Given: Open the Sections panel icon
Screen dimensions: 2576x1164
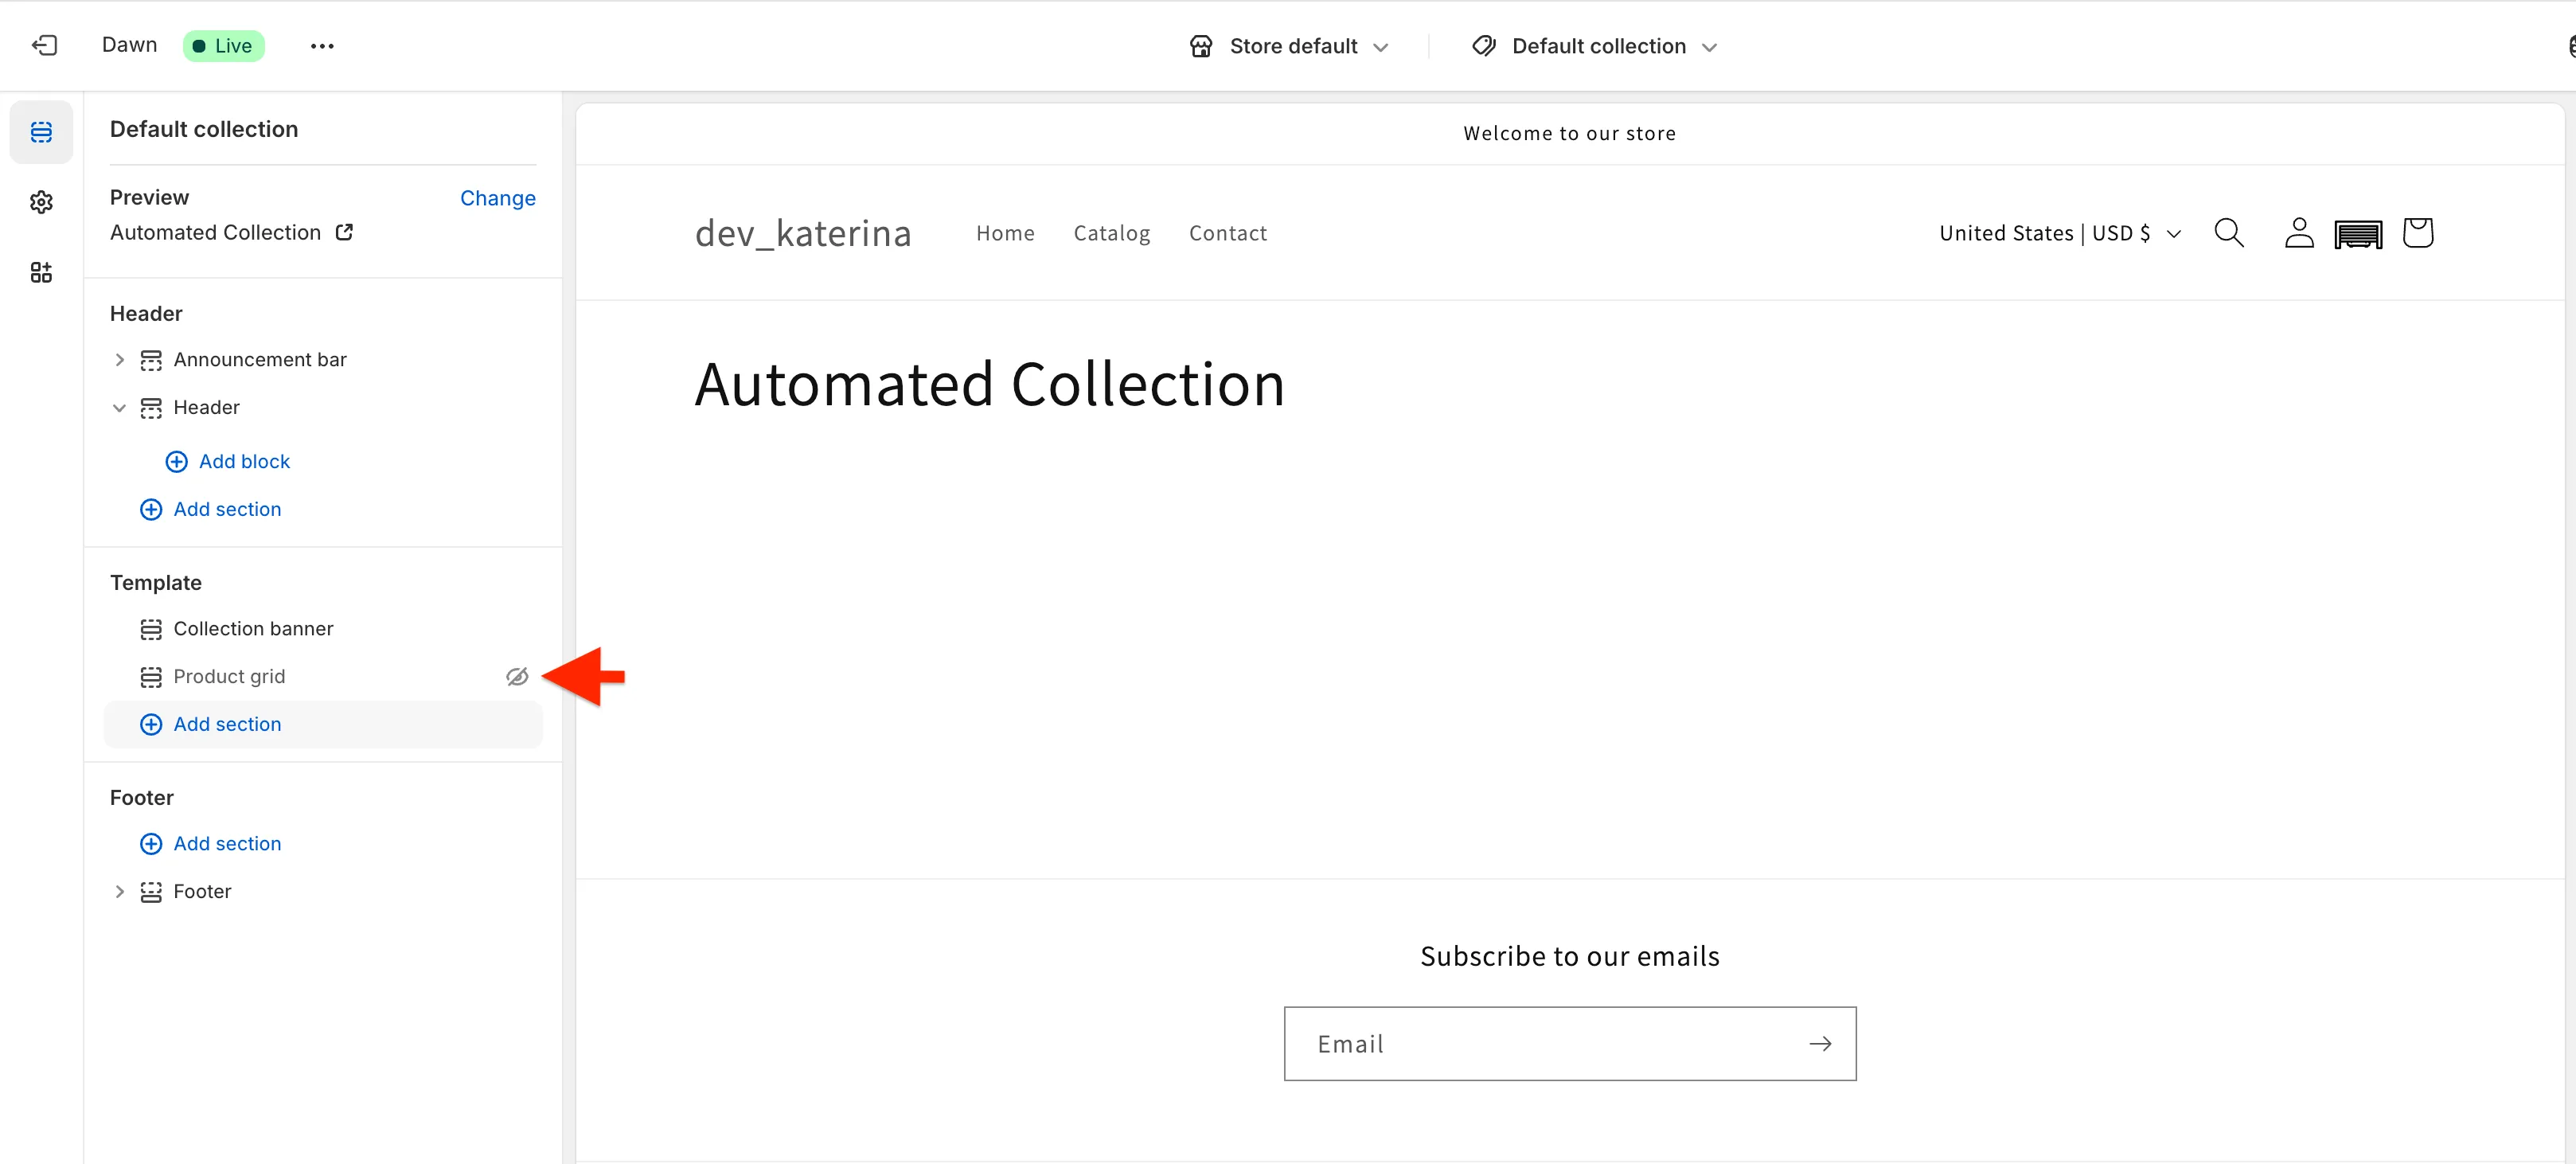Looking at the screenshot, I should pos(41,132).
